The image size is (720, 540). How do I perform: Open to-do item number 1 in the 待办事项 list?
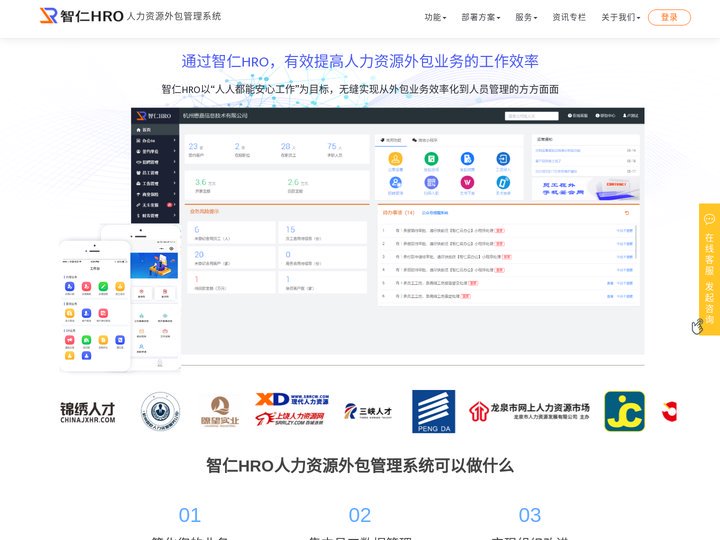click(x=507, y=231)
